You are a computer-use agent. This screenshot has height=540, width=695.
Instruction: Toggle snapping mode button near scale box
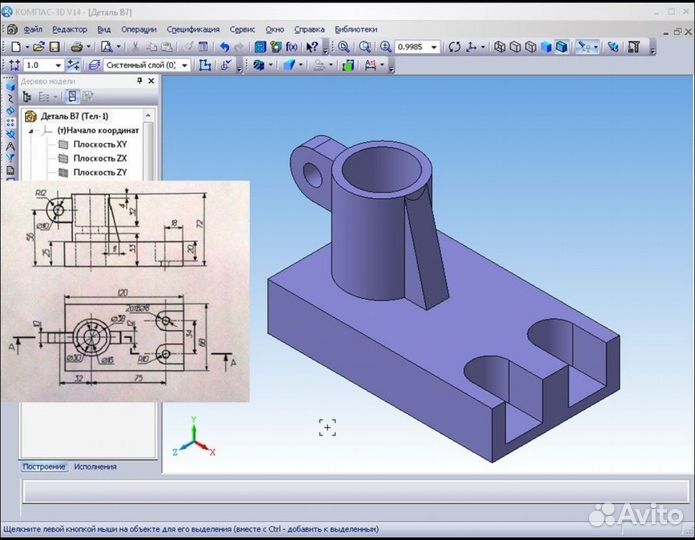pyautogui.click(x=73, y=65)
